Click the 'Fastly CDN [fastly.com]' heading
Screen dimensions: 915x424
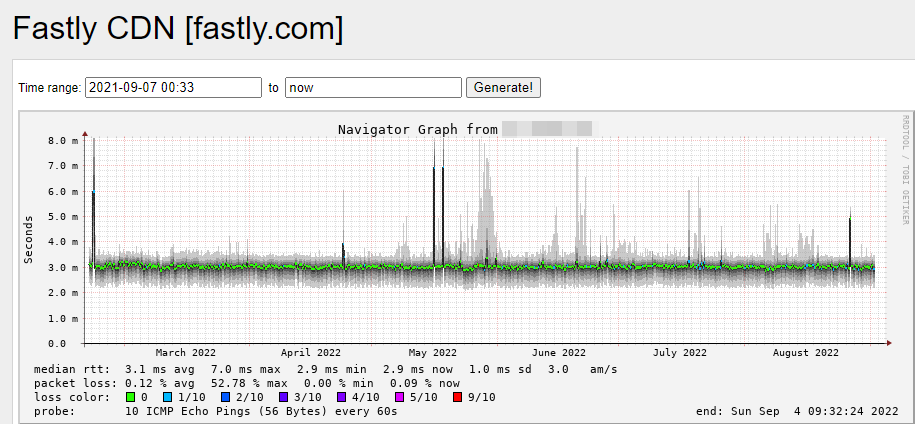tap(178, 29)
